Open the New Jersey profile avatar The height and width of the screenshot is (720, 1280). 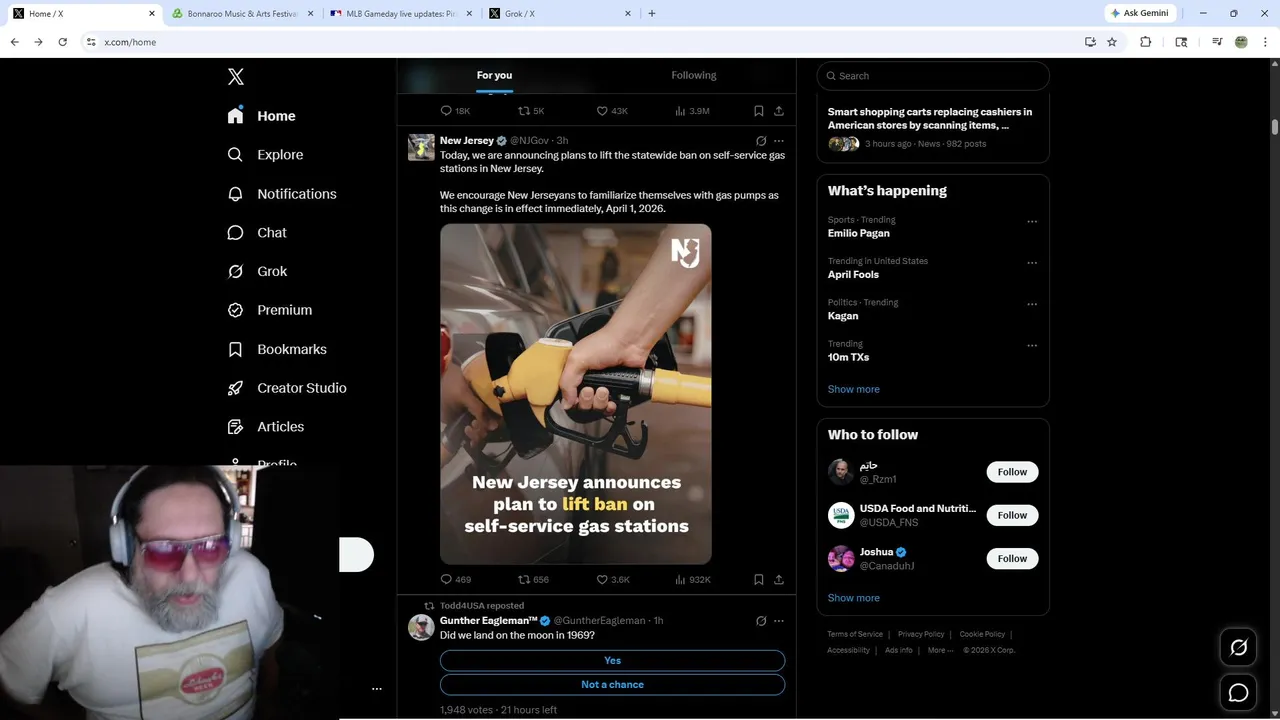point(421,147)
